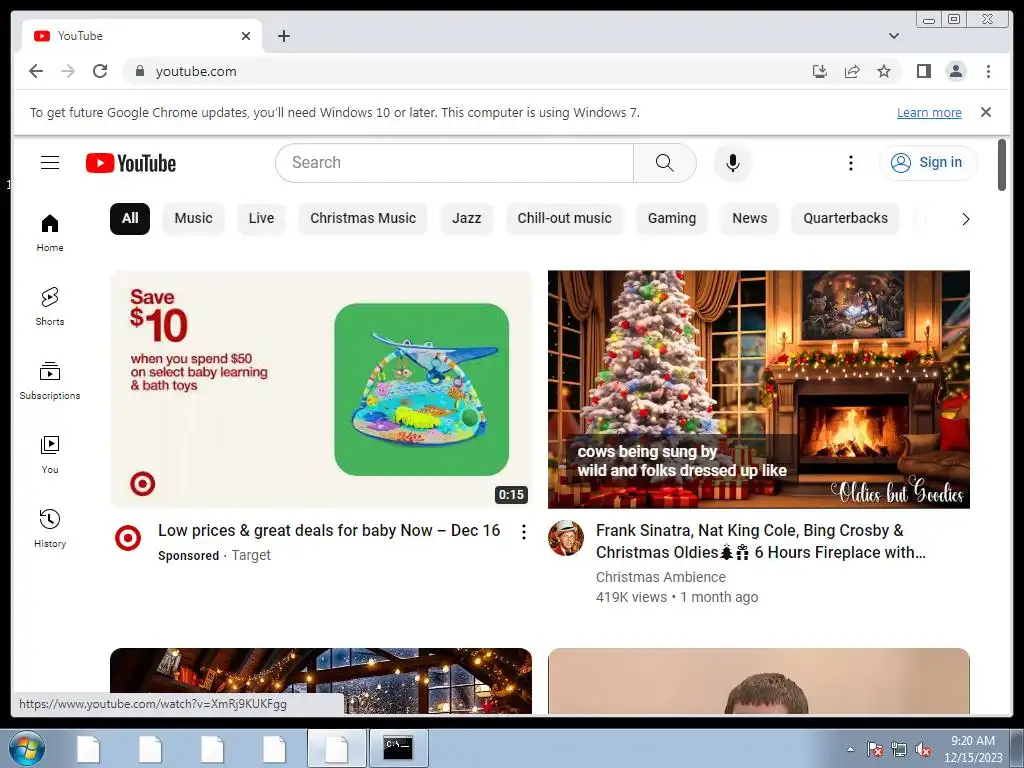Open Frank Sinatra Christmas Oldies video title
The image size is (1024, 768).
coord(761,541)
